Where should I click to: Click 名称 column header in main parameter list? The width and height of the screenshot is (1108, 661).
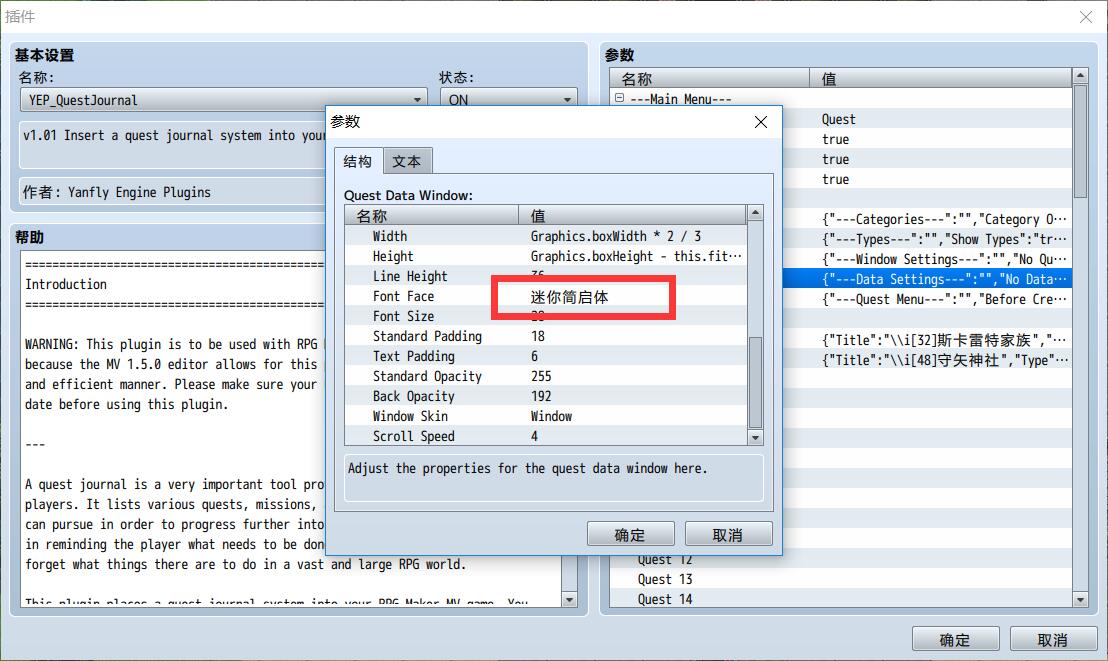(709, 78)
